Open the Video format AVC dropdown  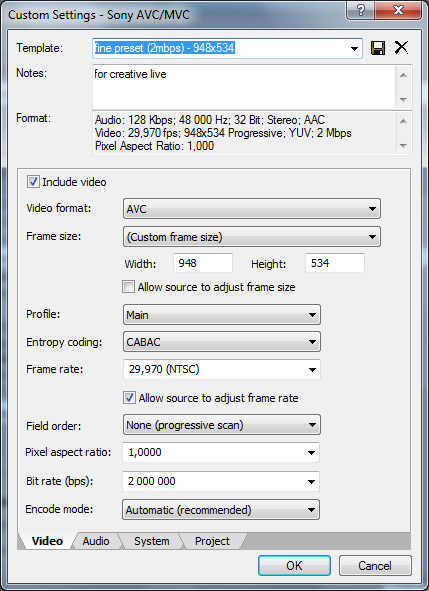(x=252, y=208)
